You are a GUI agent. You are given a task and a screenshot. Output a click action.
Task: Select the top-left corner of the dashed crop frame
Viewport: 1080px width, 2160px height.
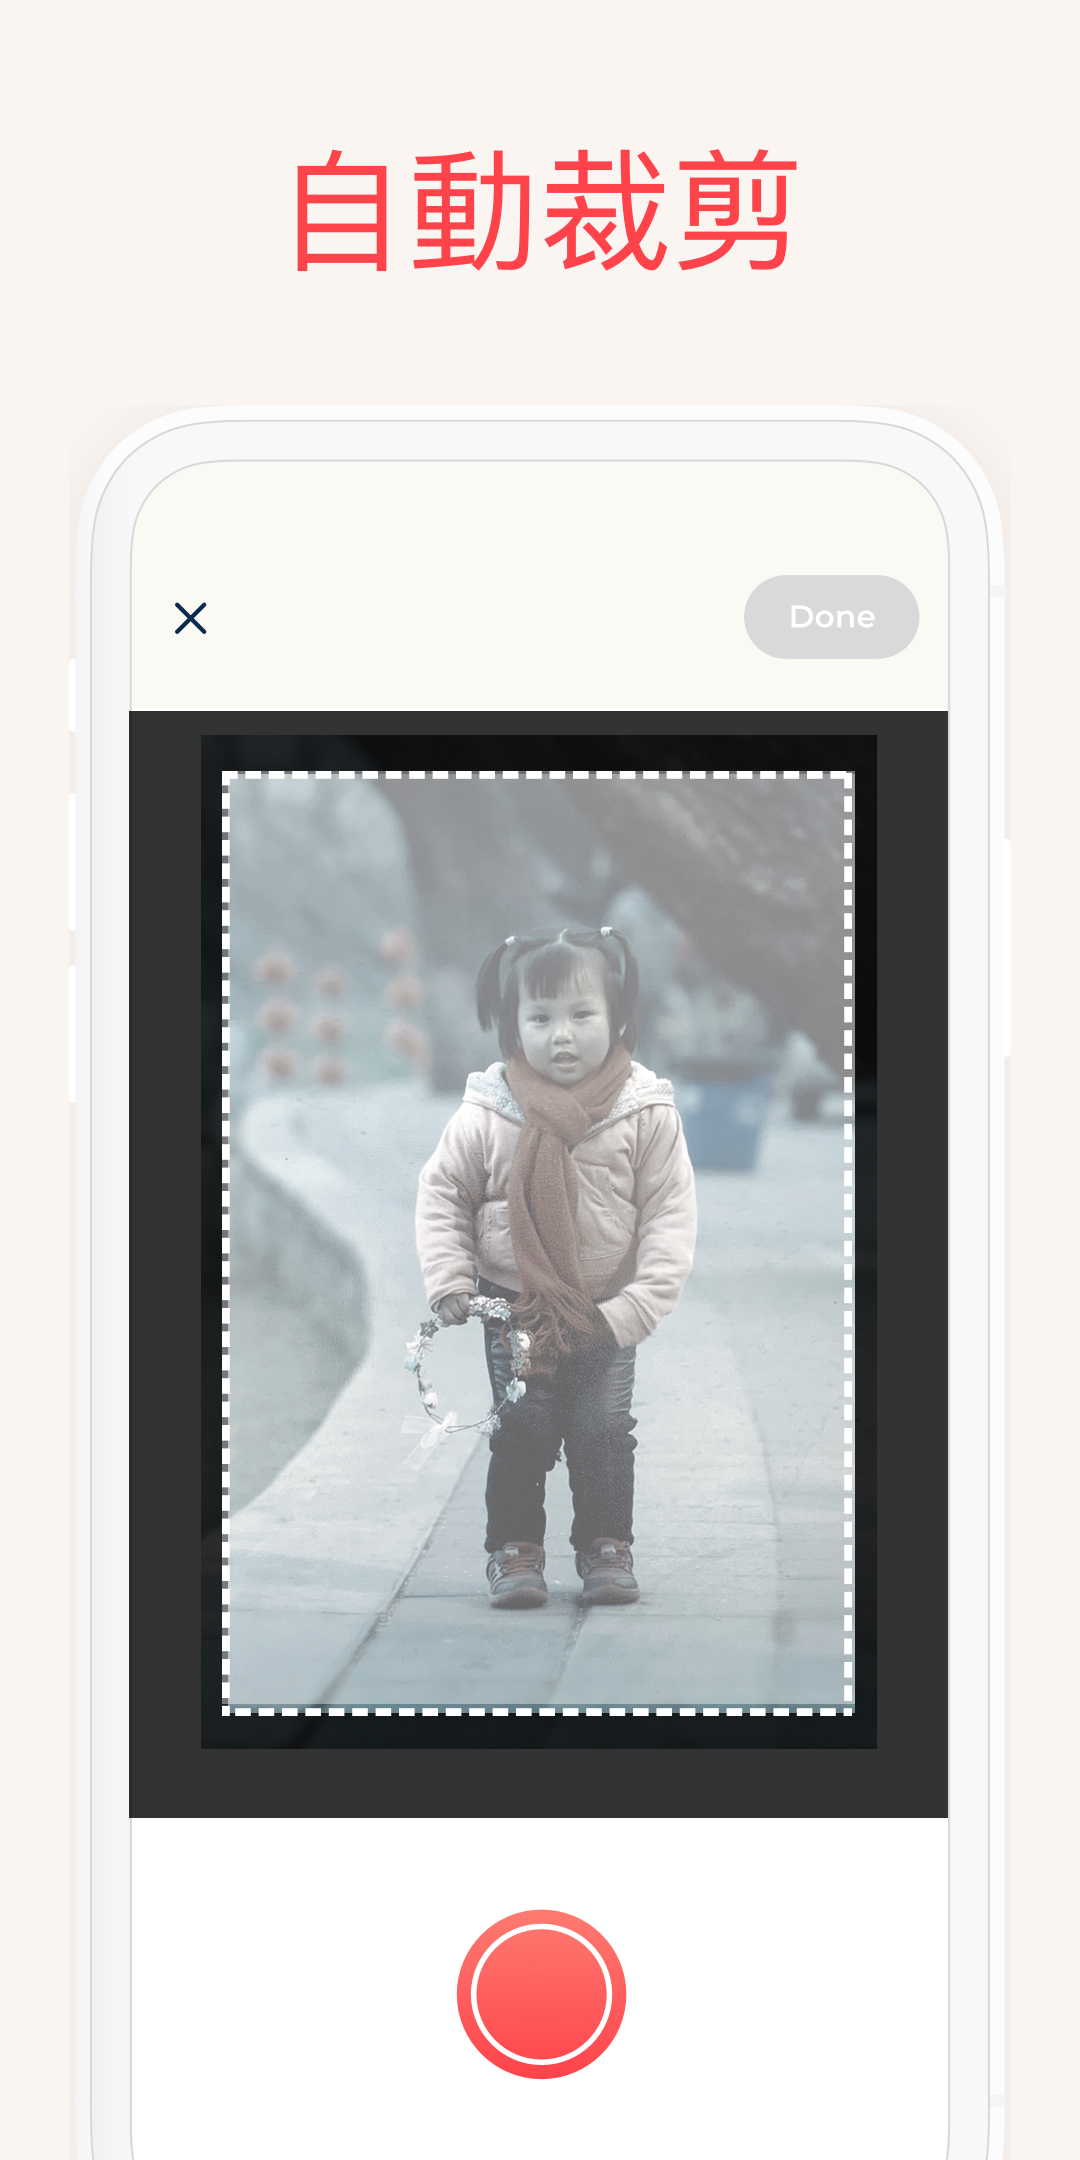click(x=226, y=776)
